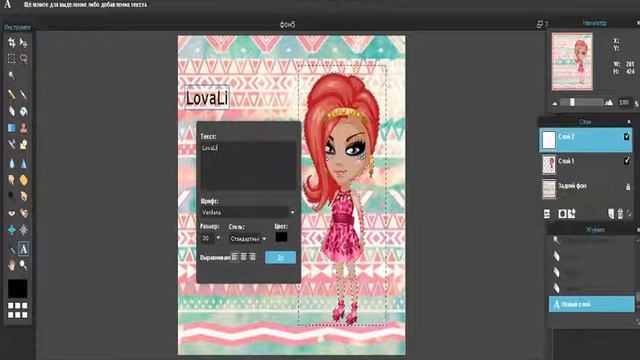Screen dimensions: 640x360
Task: Open layer styles icon in Layers panel
Action: [x=572, y=213]
